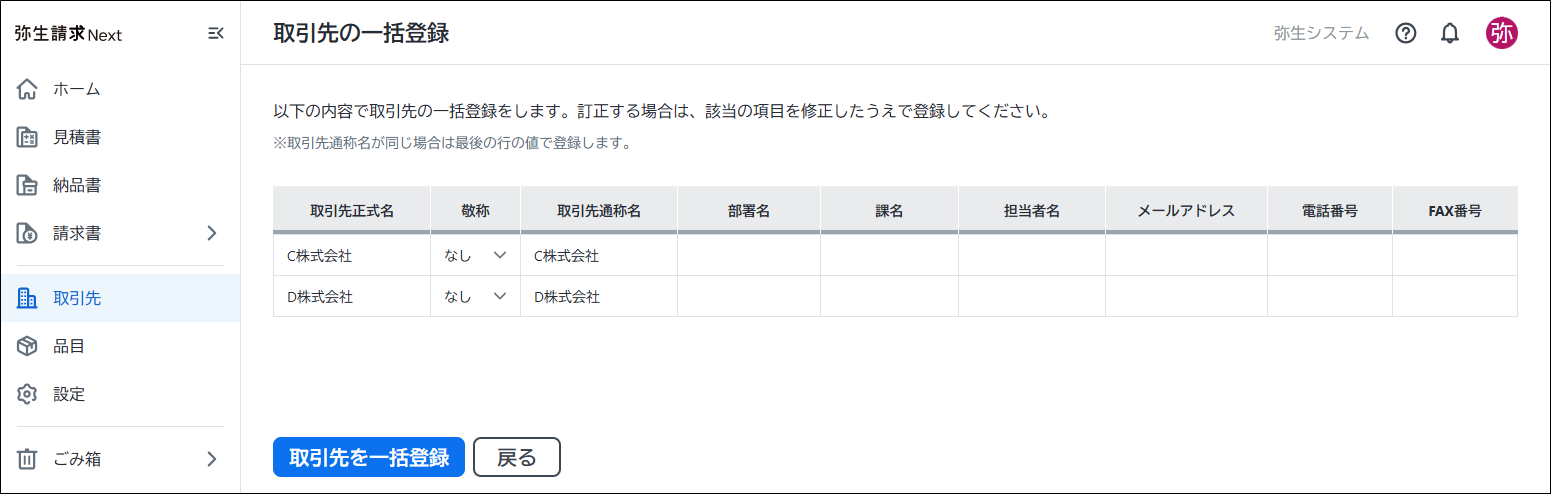Collapse the sidebar with the menu toggle icon
Screen dimensions: 1551x494
pos(215,34)
